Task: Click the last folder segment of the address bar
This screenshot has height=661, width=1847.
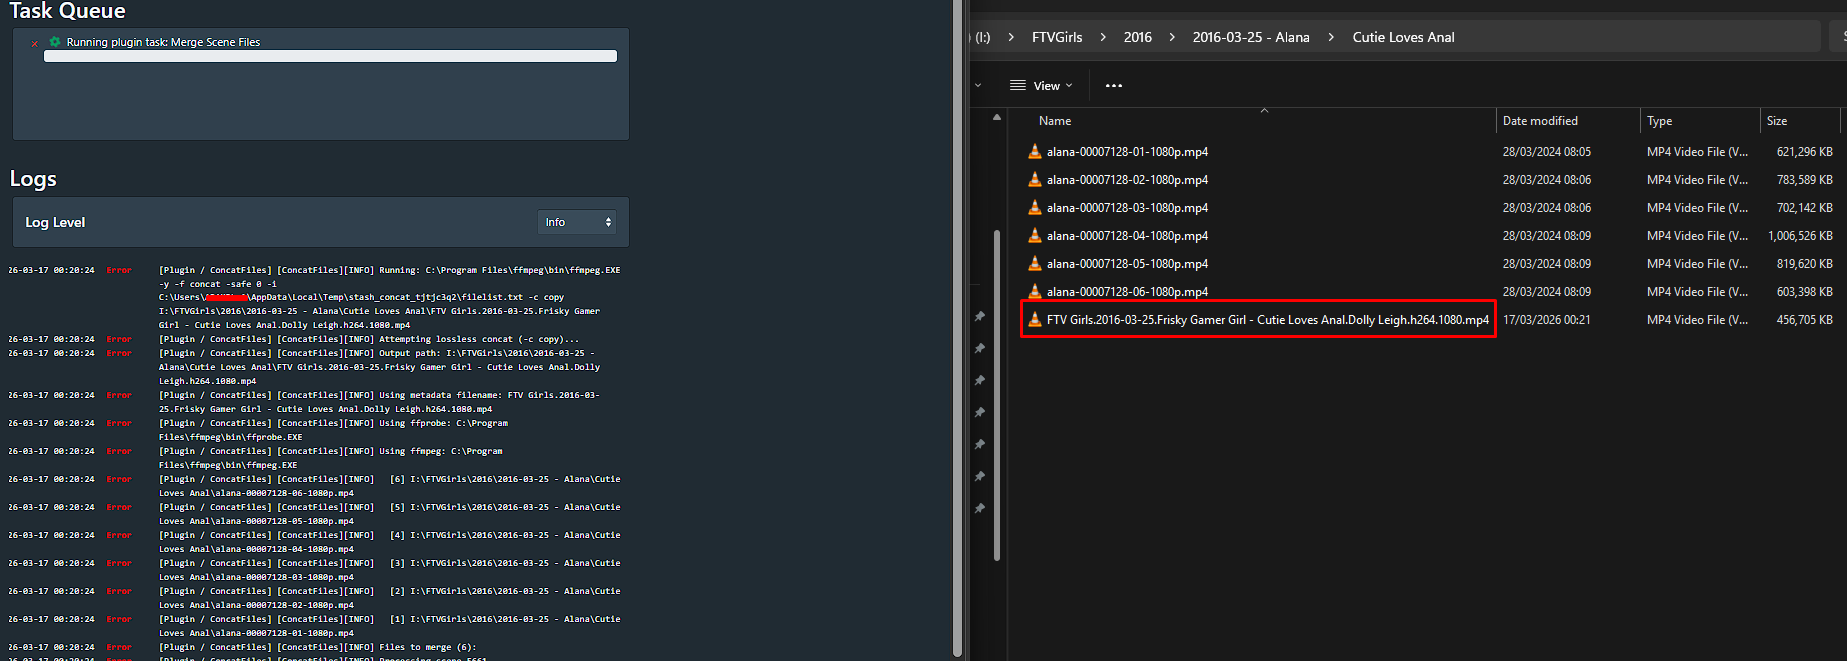Action: 1404,37
